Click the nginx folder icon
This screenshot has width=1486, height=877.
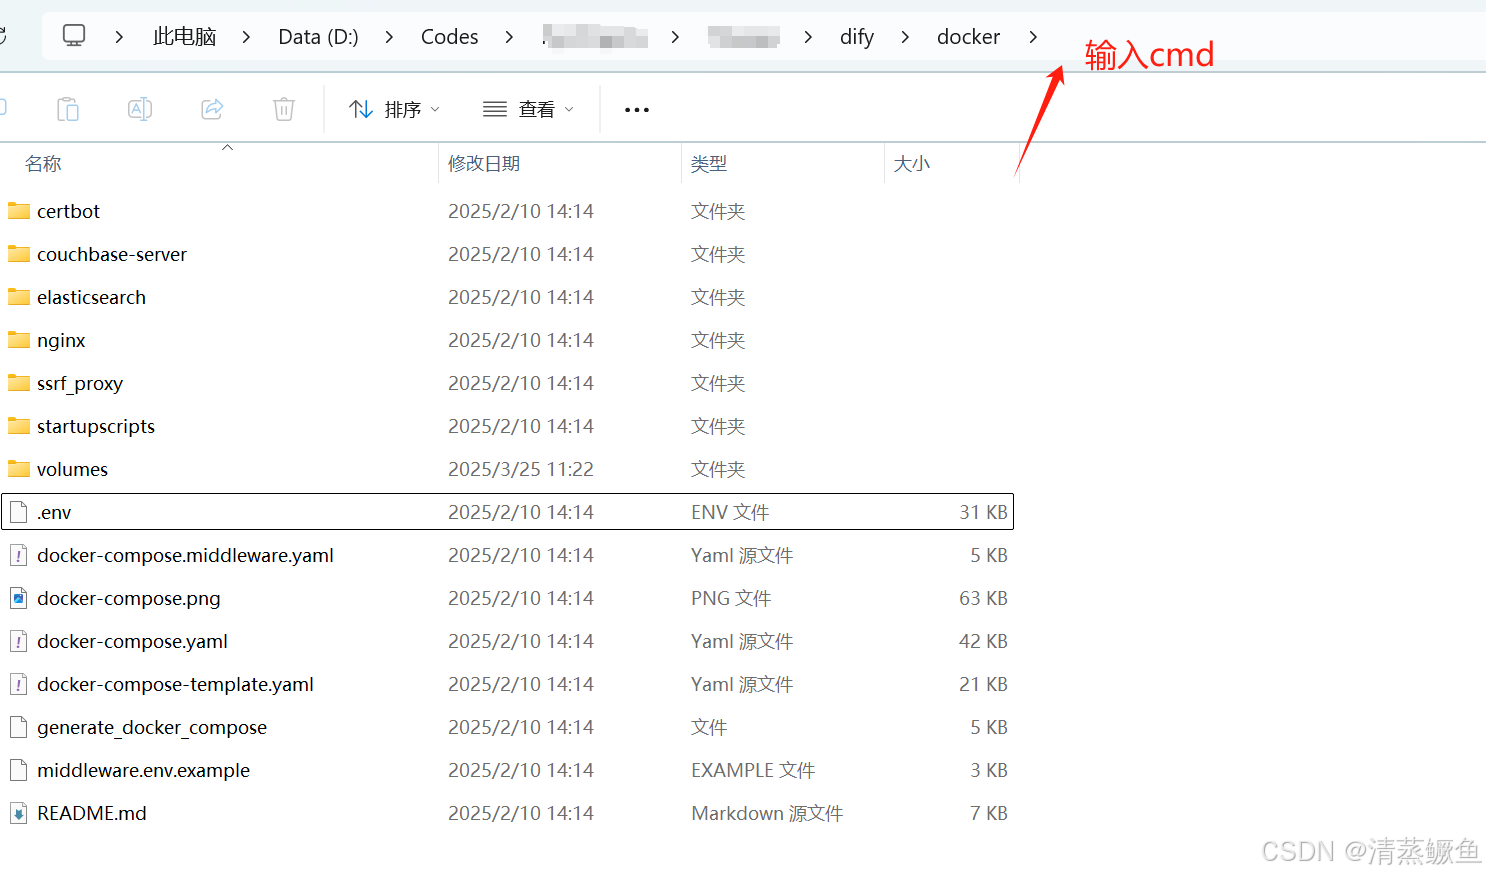[19, 340]
